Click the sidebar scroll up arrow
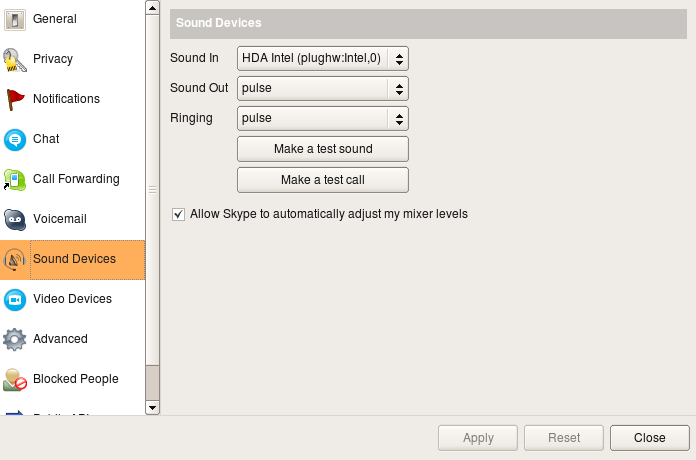 coord(152,7)
